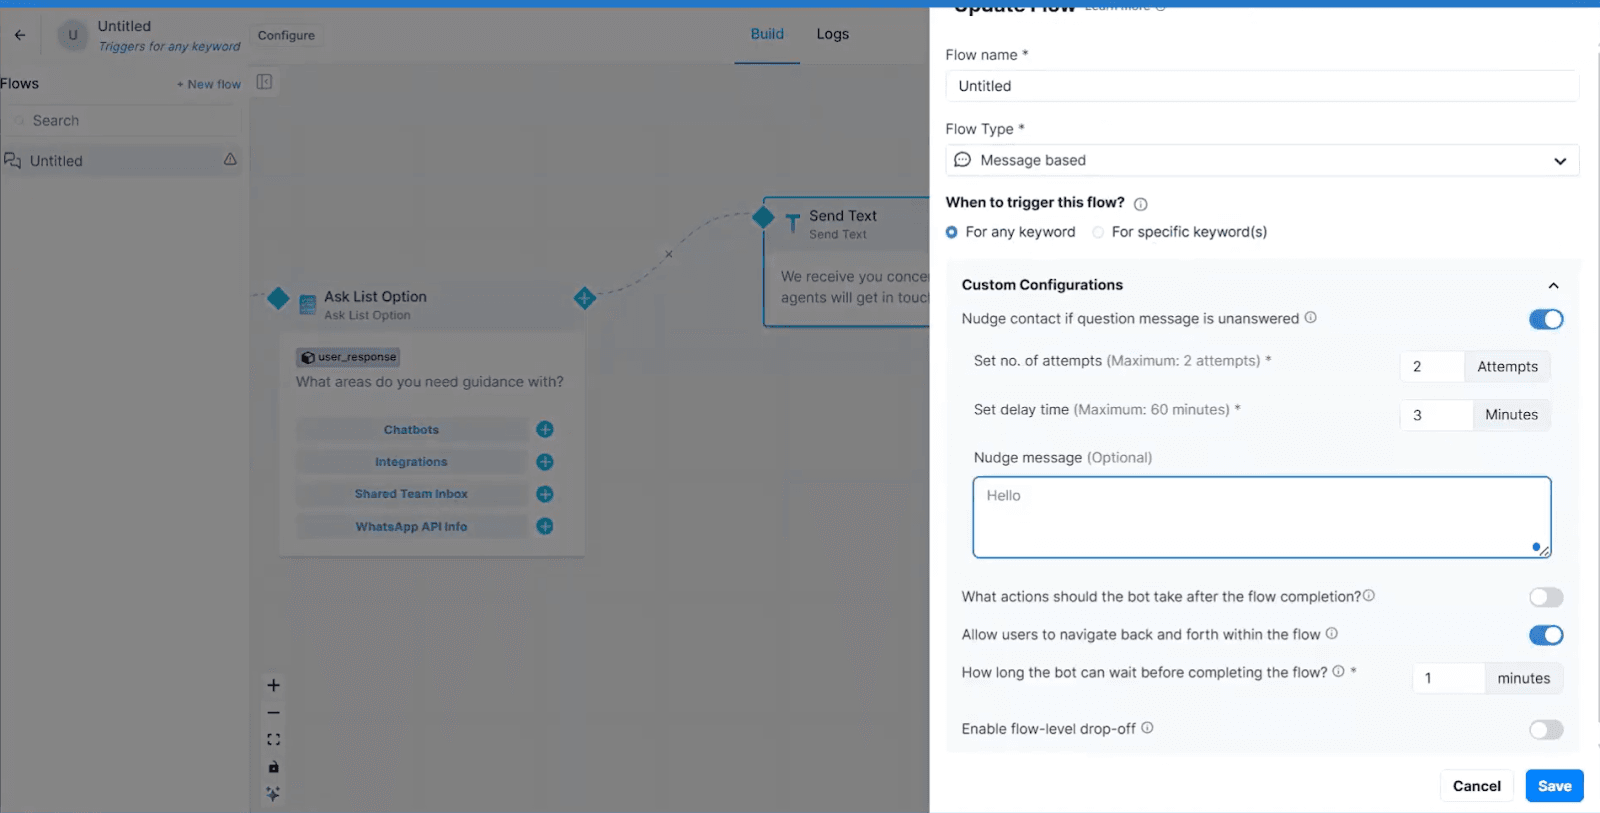This screenshot has width=1600, height=813.
Task: Click info icon beside trigger flow question
Action: (1140, 204)
